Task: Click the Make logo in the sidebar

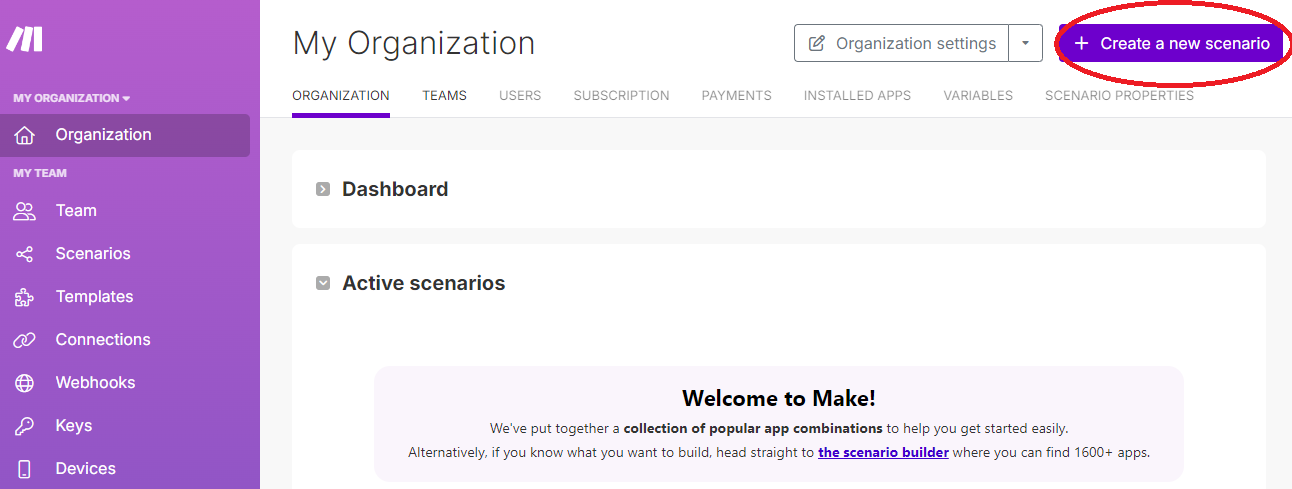Action: (25, 39)
